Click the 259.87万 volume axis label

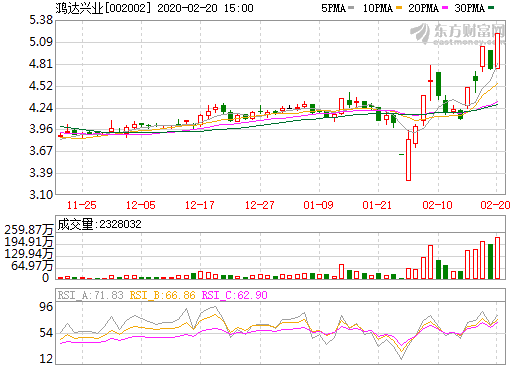tap(29, 230)
